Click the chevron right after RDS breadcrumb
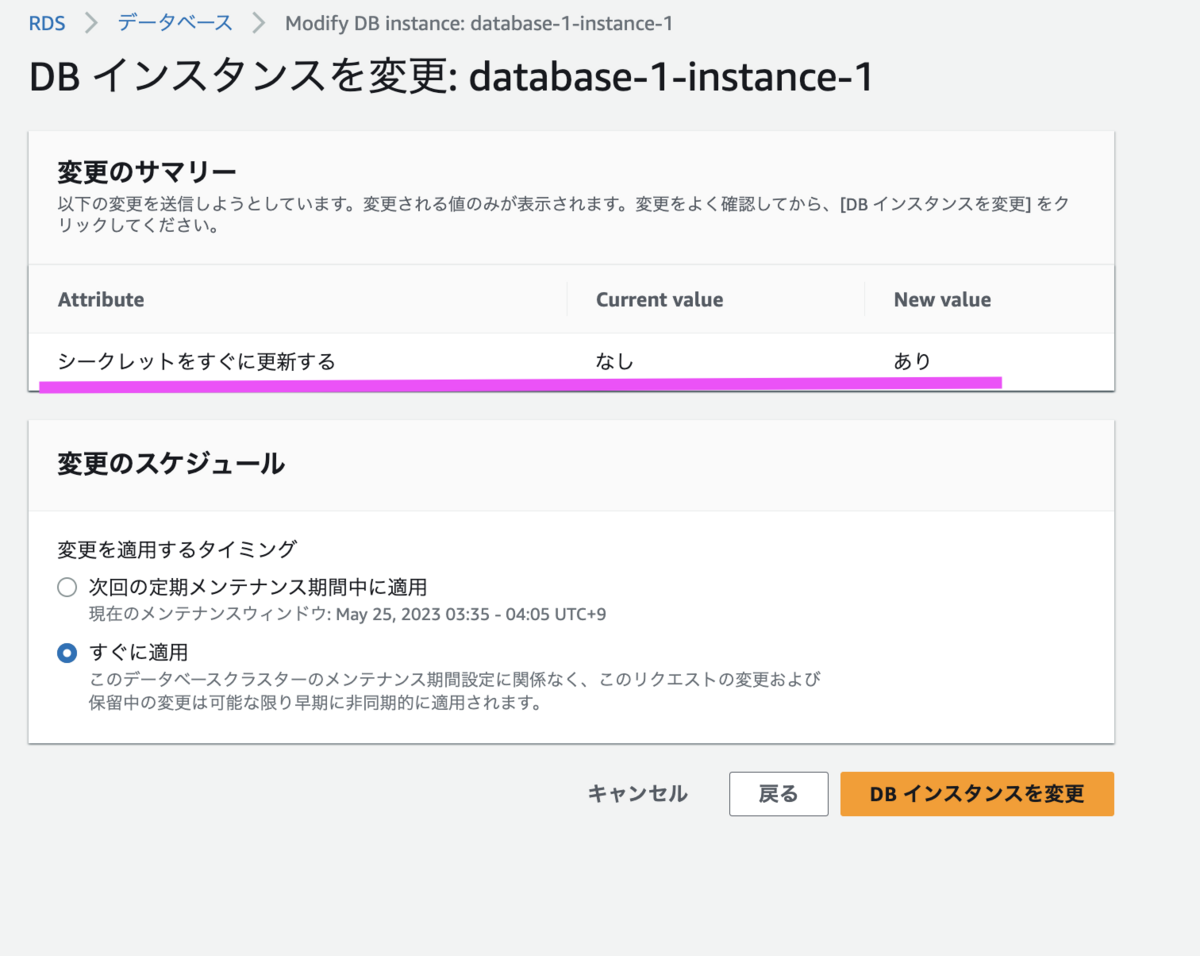1200x956 pixels. (92, 23)
